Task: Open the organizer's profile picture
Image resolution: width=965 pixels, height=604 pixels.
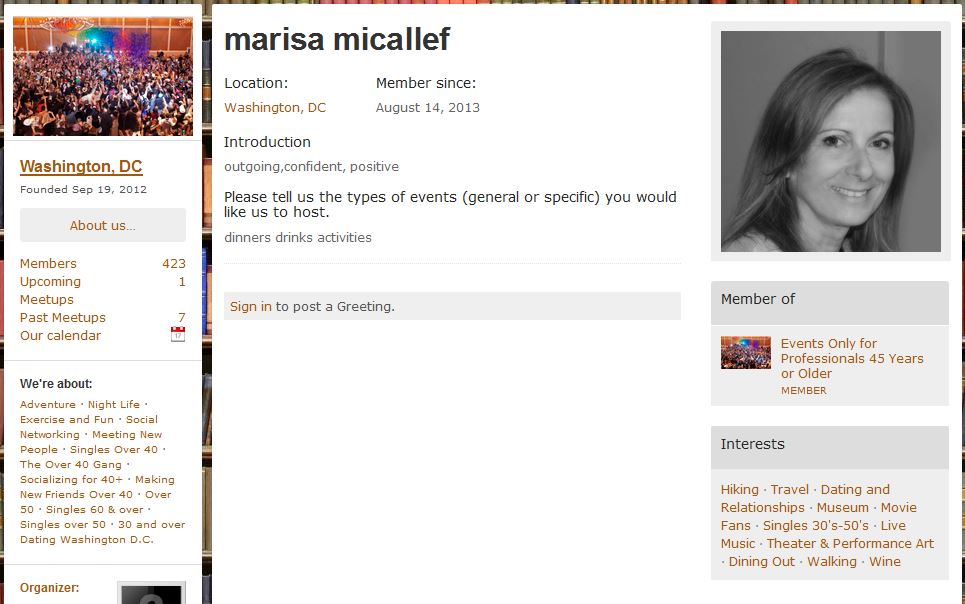Action: [151, 593]
